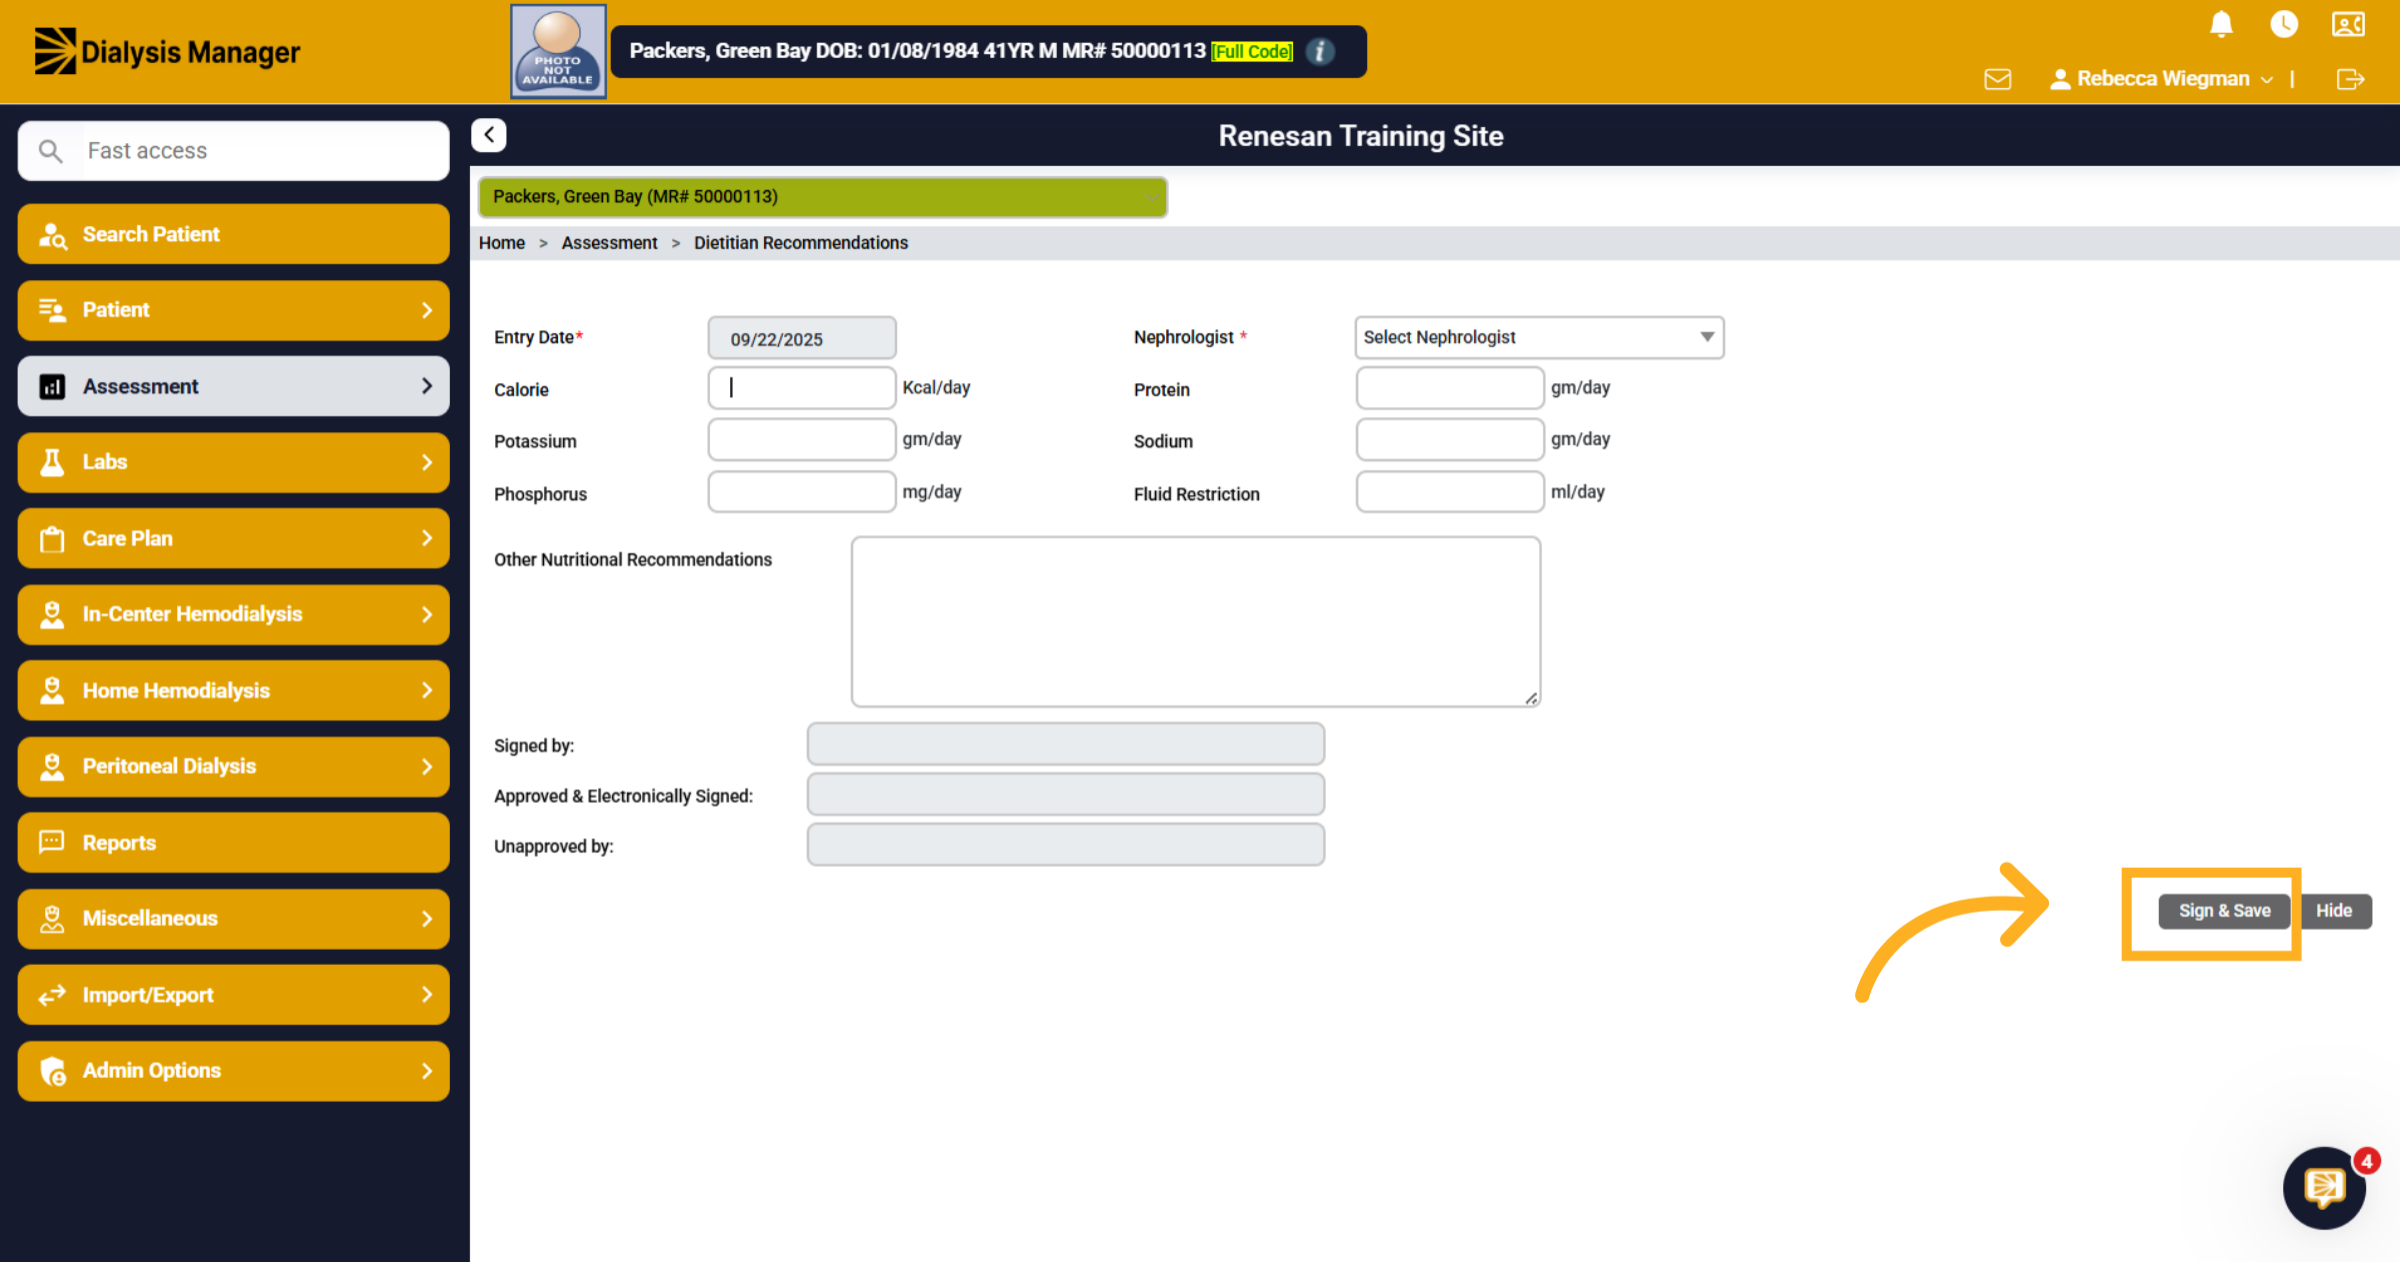Viewport: 2400px width, 1262px height.
Task: Open the contact card icon in header
Action: point(2348,24)
